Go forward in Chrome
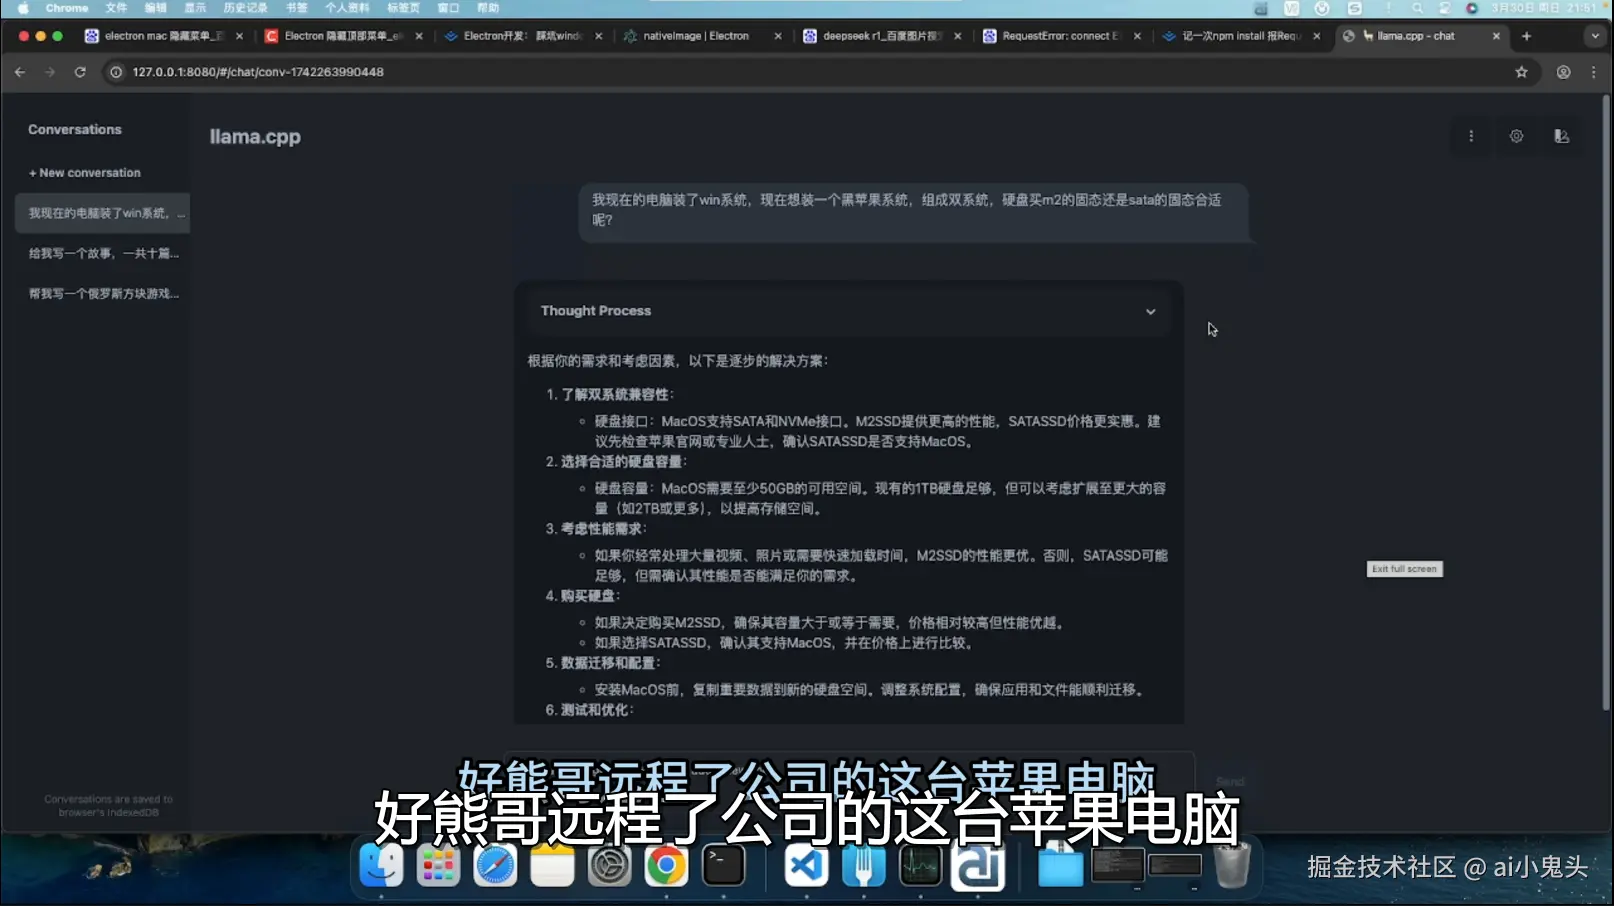The width and height of the screenshot is (1614, 906). coord(50,72)
